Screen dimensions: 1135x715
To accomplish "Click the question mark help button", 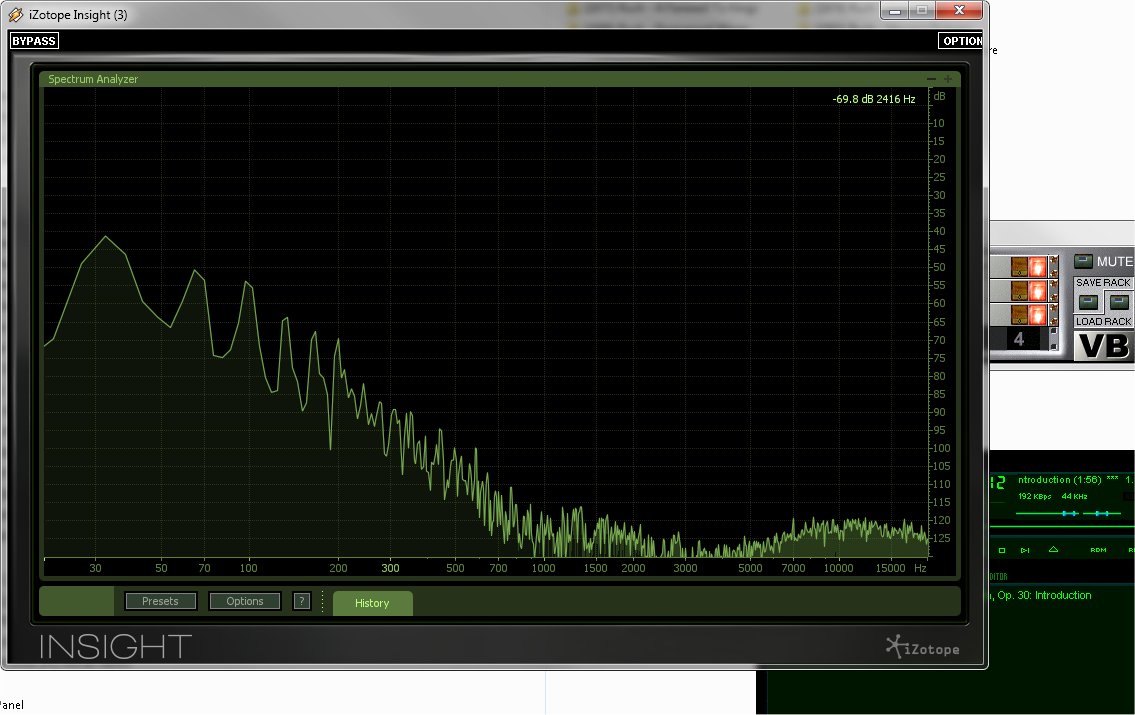I will tap(301, 601).
